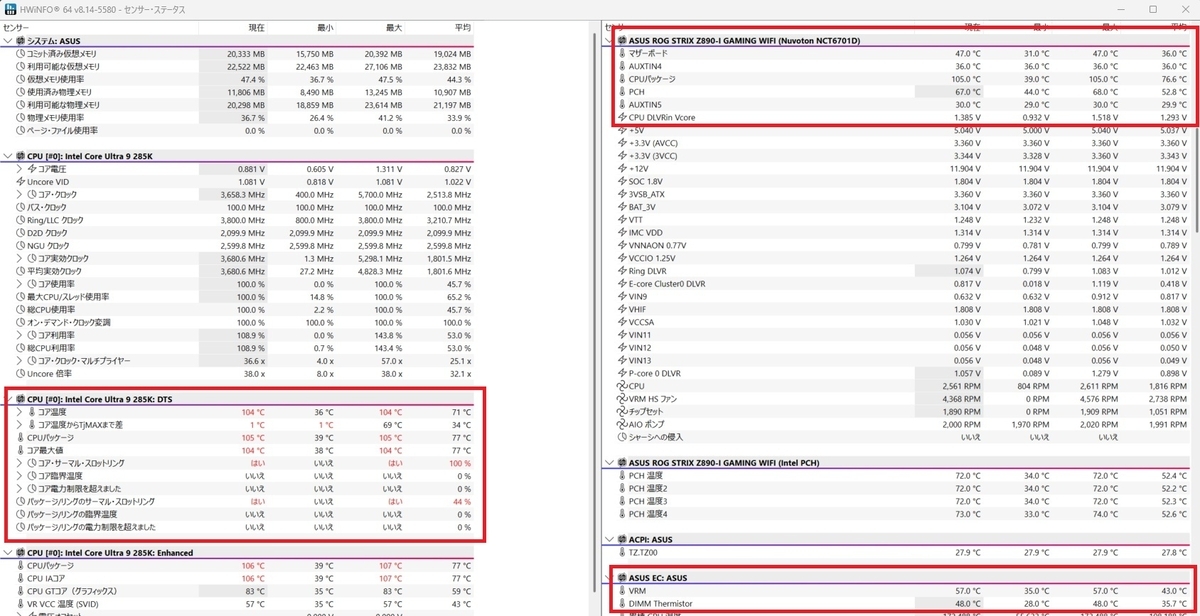1200x616 pixels.
Task: Click the clock icon beside コミット済み仮想メモリ
Action: click(x=20, y=53)
